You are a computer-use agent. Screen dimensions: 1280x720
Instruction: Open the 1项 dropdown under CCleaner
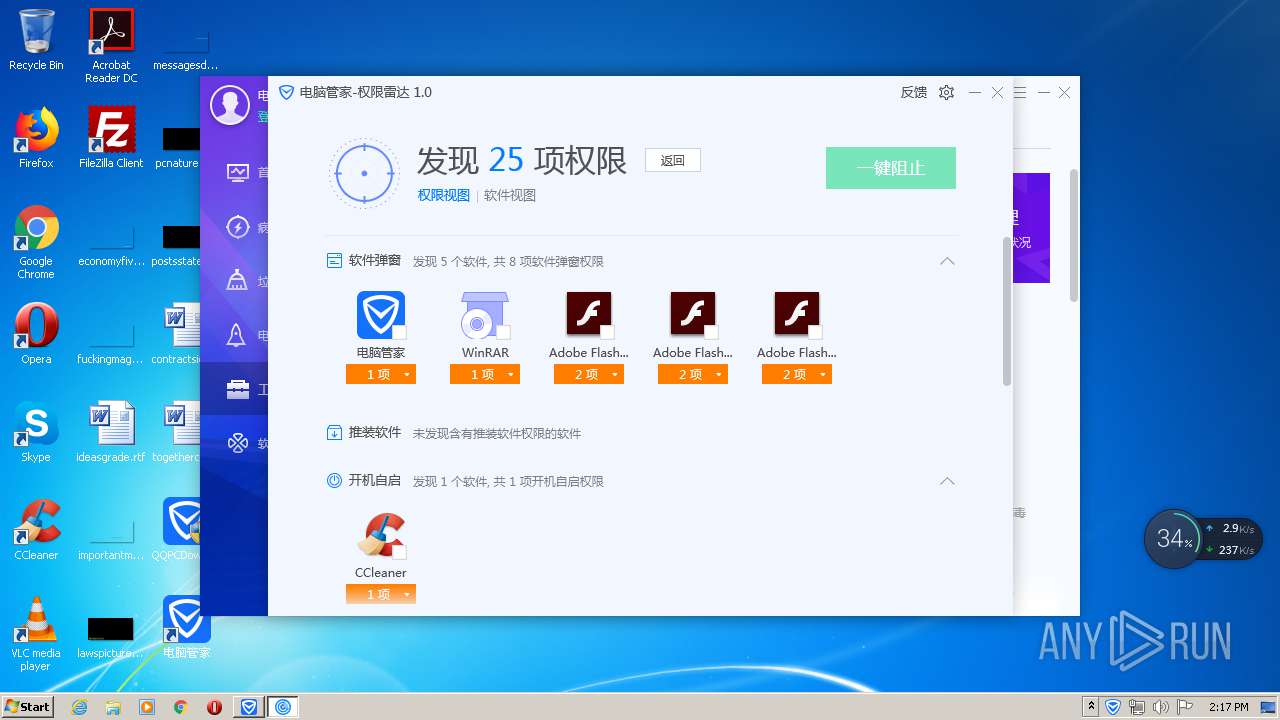[x=381, y=594]
